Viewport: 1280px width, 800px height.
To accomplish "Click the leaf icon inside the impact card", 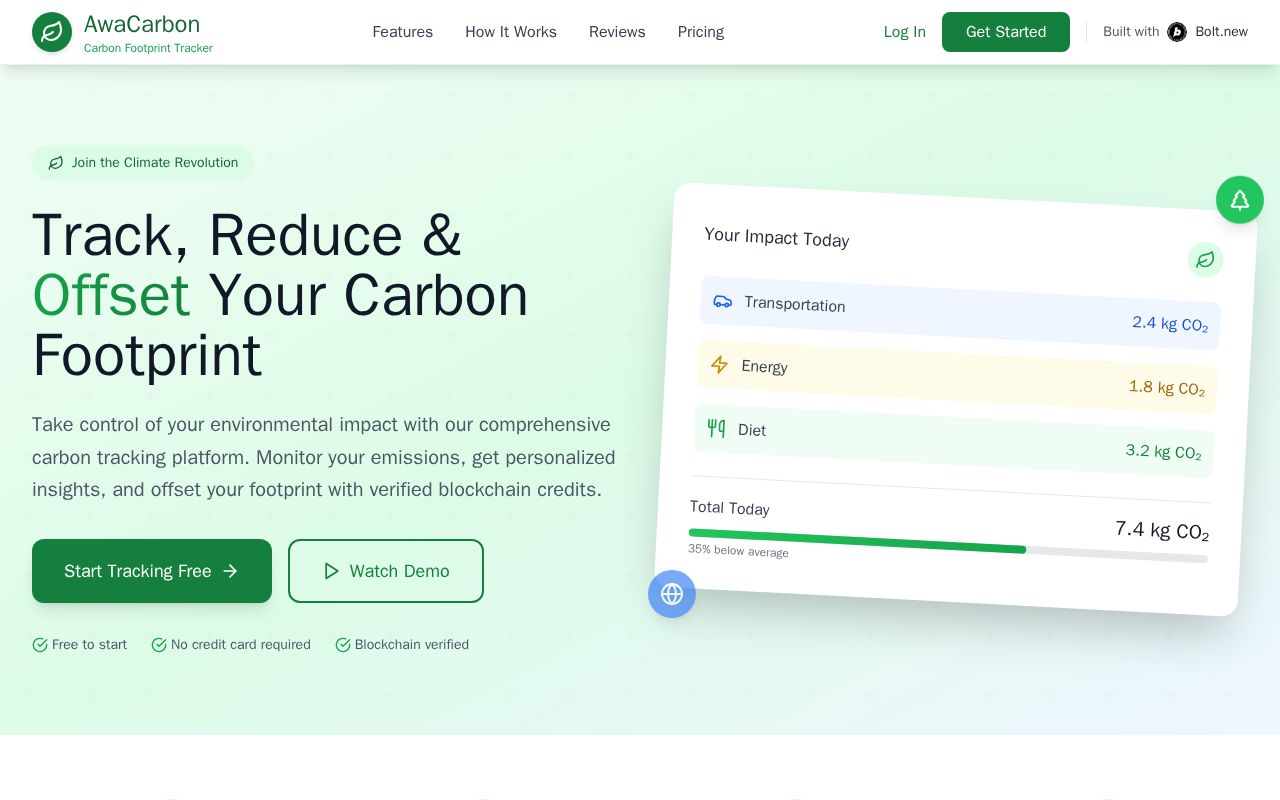I will (x=1205, y=260).
